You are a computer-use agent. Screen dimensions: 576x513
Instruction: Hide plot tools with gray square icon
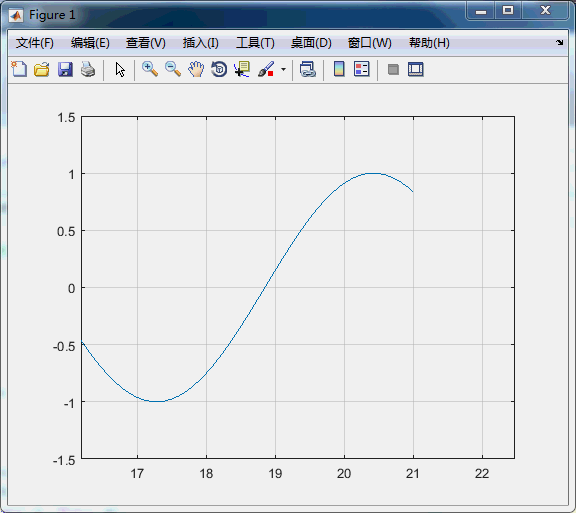click(393, 69)
